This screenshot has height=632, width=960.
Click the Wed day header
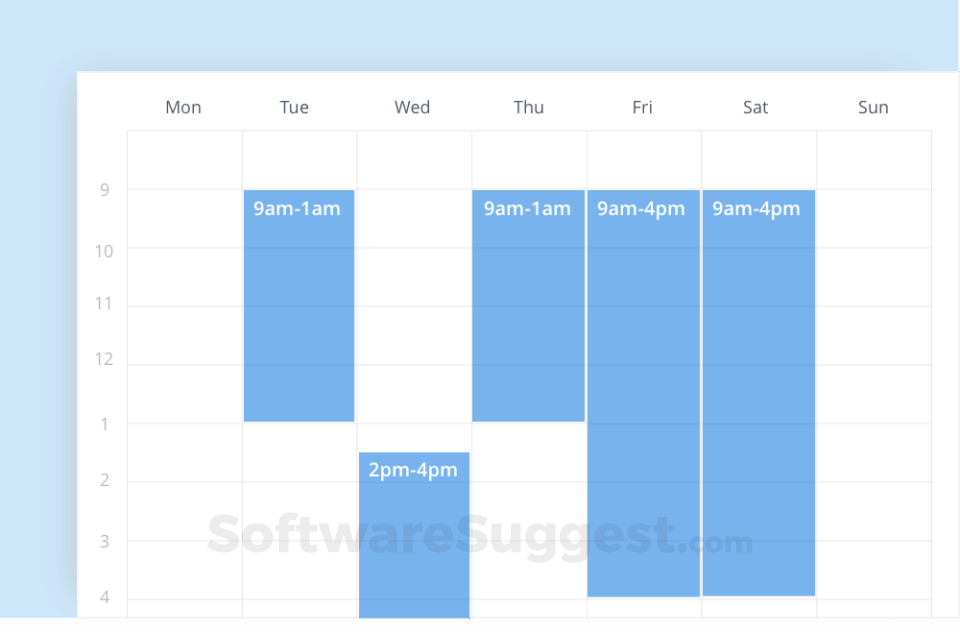coord(412,107)
